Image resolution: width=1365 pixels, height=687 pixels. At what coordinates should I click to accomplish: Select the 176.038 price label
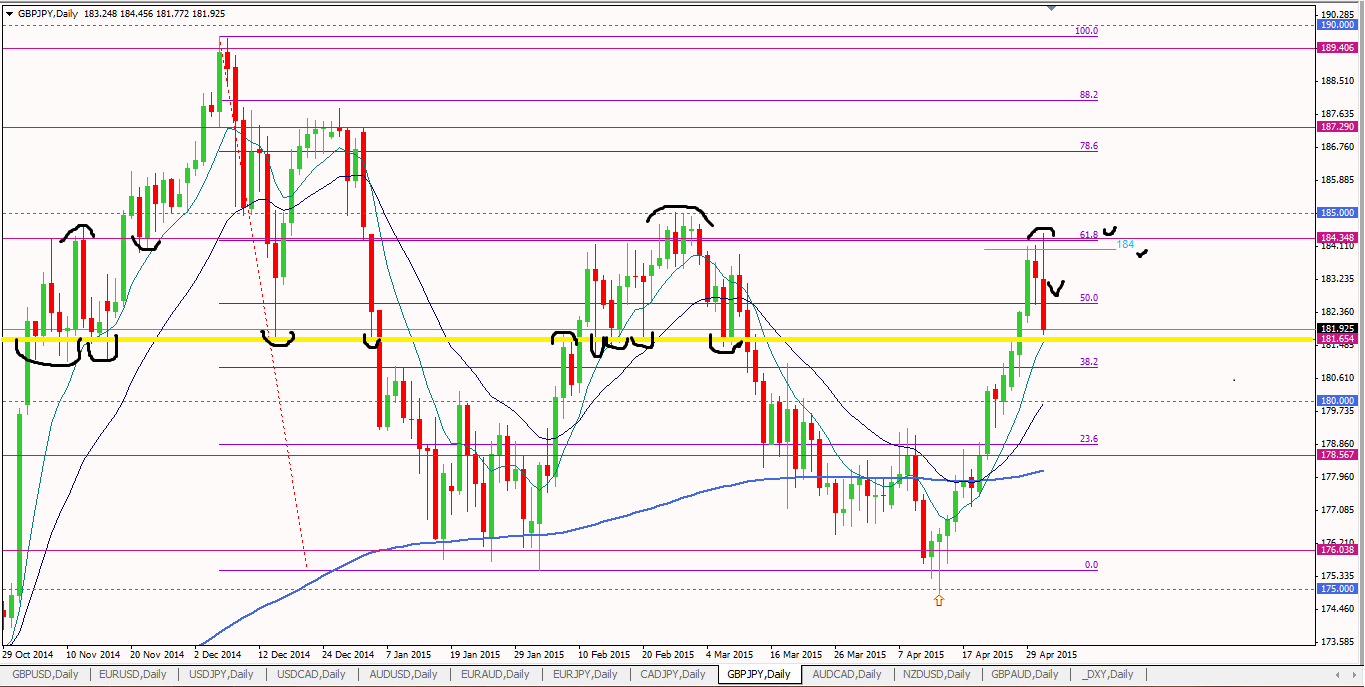(x=1338, y=549)
